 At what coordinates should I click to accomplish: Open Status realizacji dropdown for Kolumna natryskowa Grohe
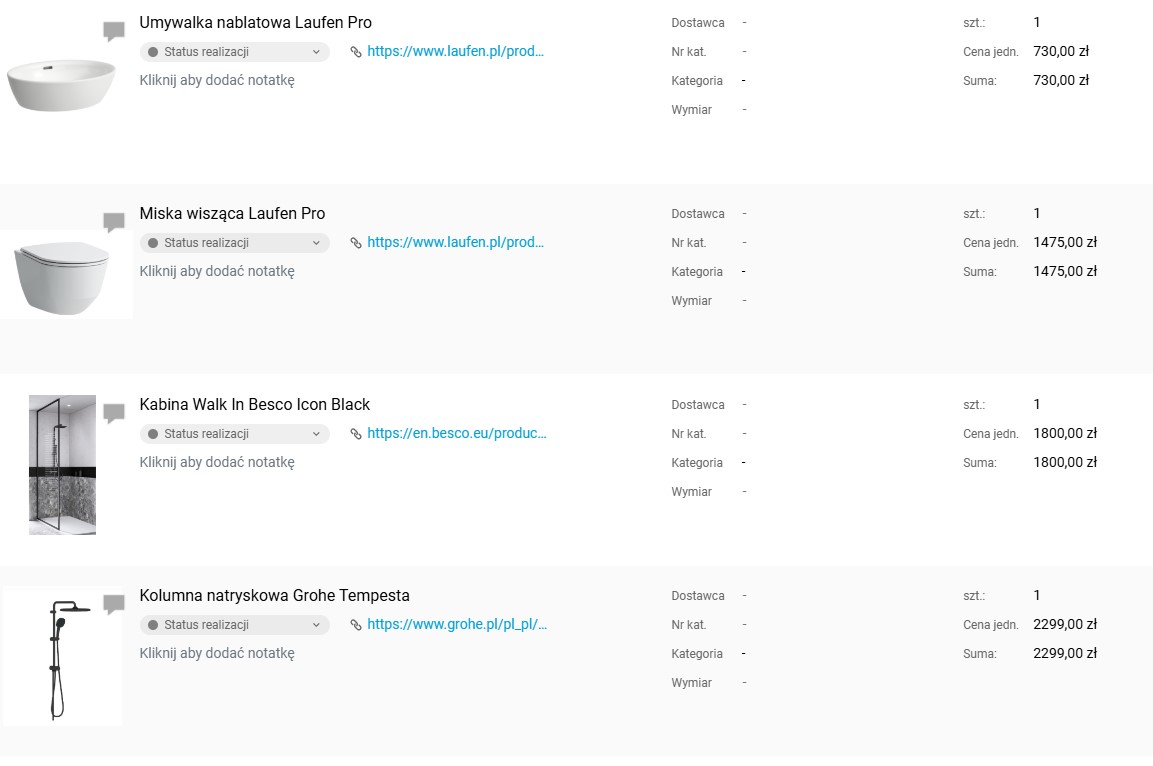[x=234, y=625]
